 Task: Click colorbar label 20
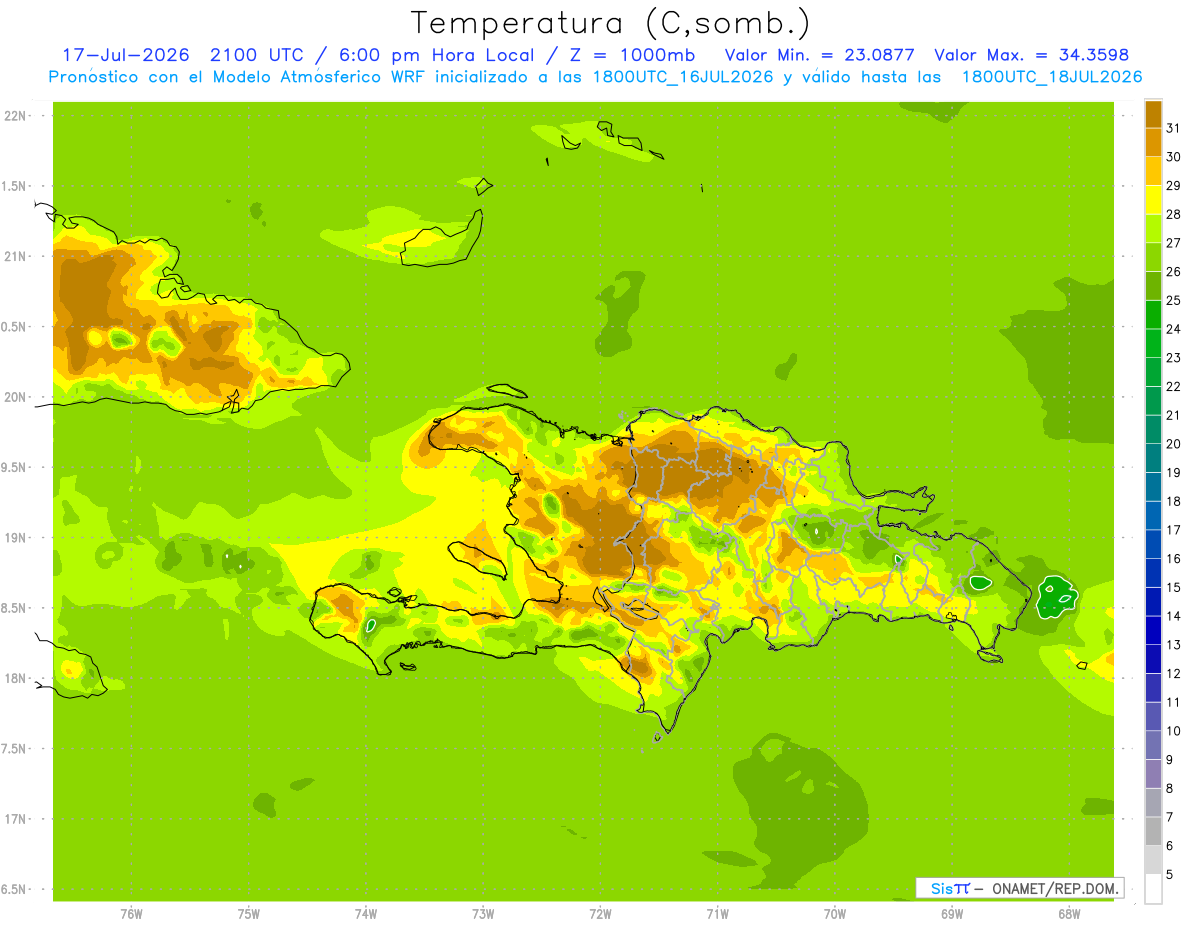coord(1173,444)
